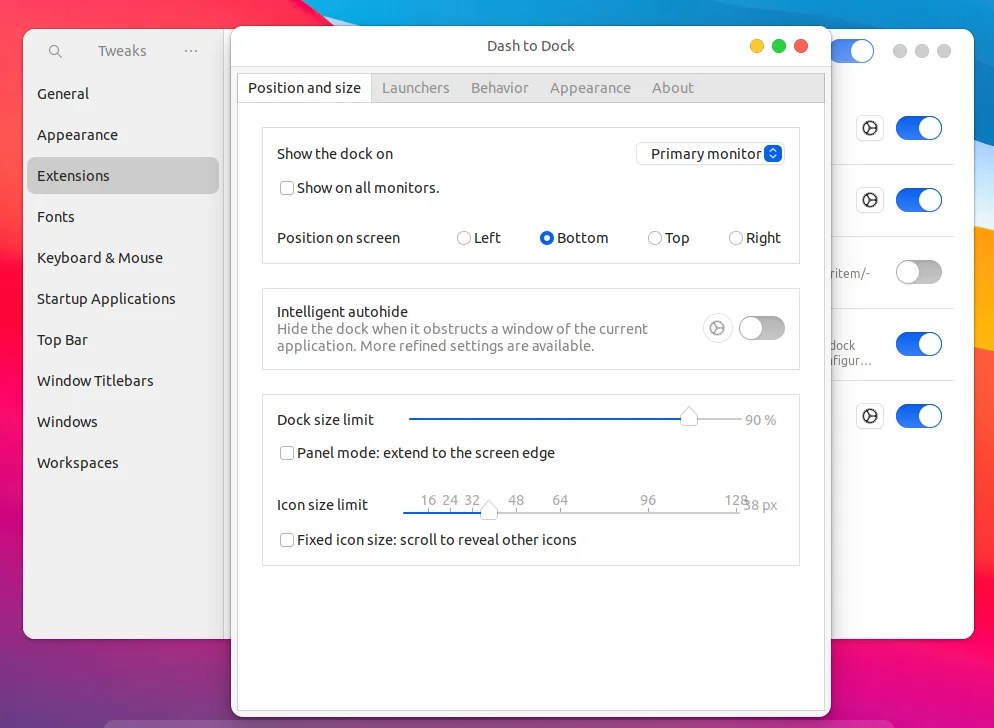Open the About tab
This screenshot has height=728, width=994.
673,88
